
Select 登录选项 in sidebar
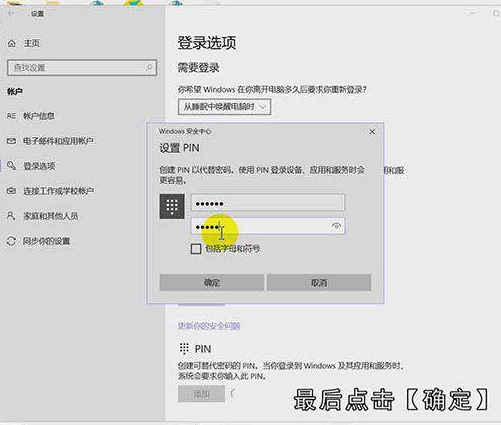(x=39, y=166)
